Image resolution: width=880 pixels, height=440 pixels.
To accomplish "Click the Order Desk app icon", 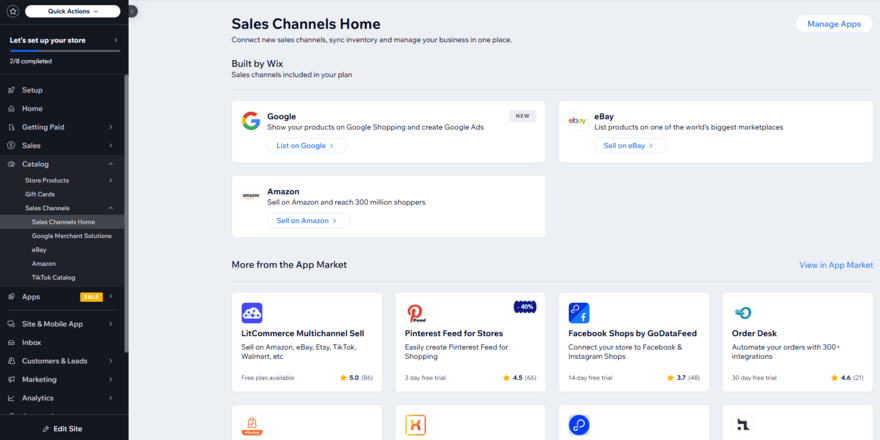I will [x=742, y=313].
